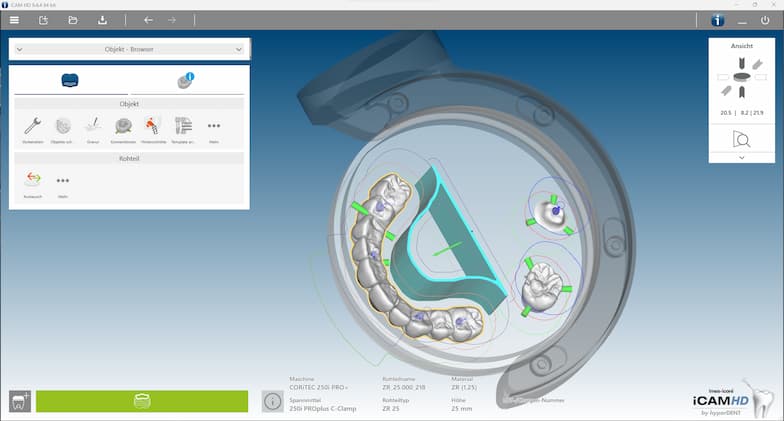Click the Template list icon
The width and height of the screenshot is (784, 421).
183,125
